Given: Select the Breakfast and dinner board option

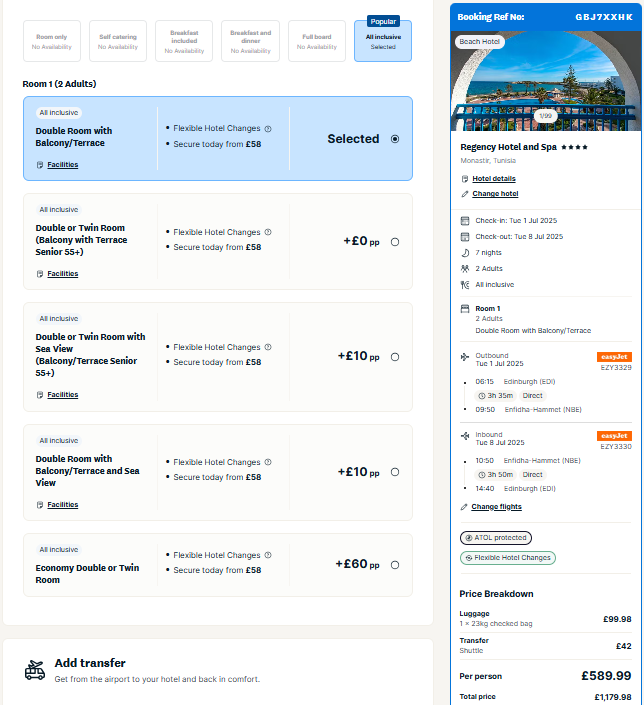Looking at the screenshot, I should (250, 41).
